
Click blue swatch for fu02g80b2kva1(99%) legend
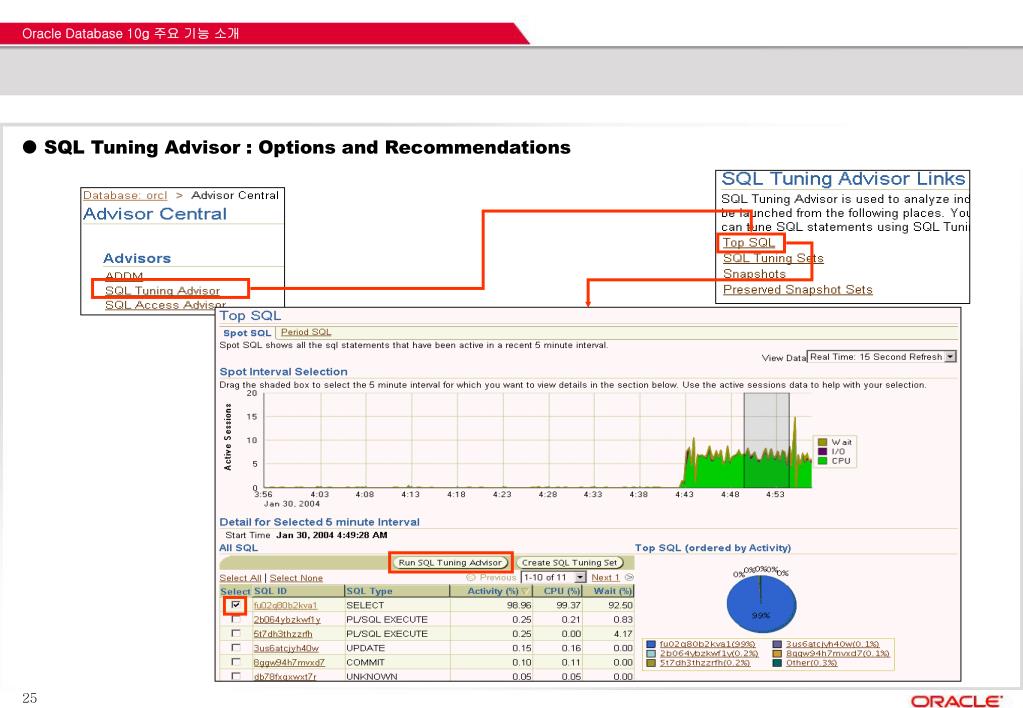650,644
